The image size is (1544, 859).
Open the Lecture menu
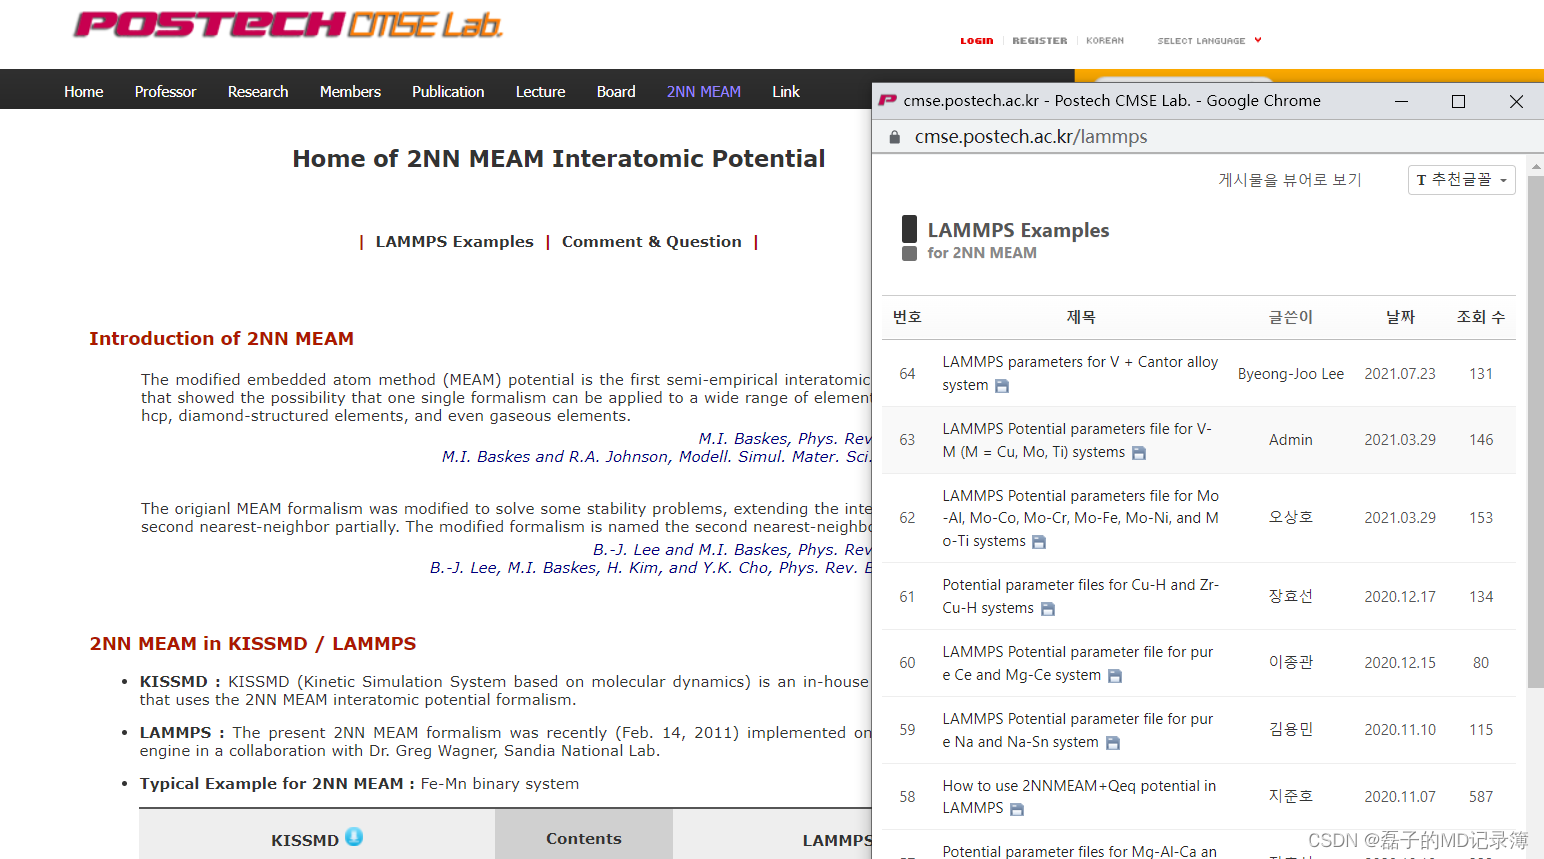point(541,92)
